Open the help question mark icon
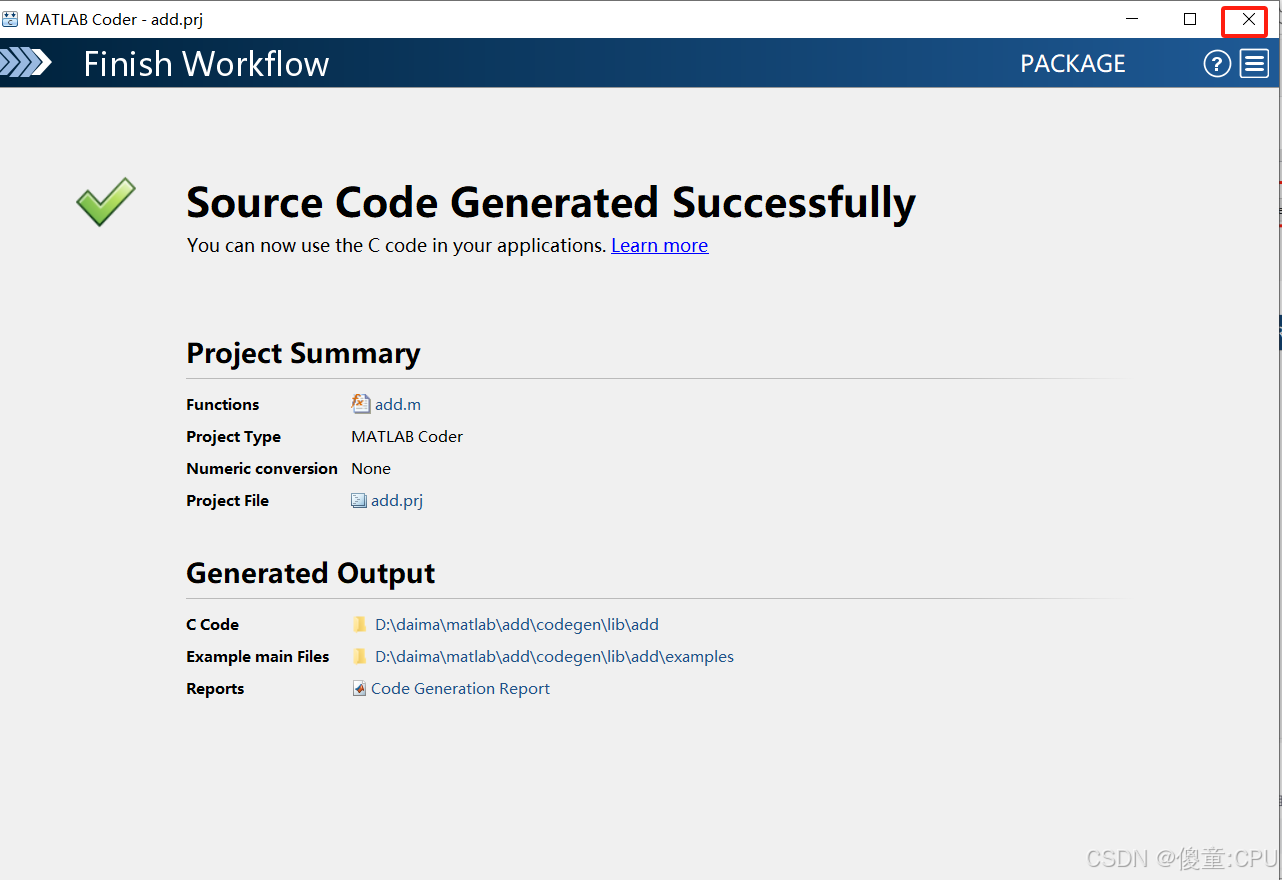Screen dimensions: 1282x880 [1217, 64]
